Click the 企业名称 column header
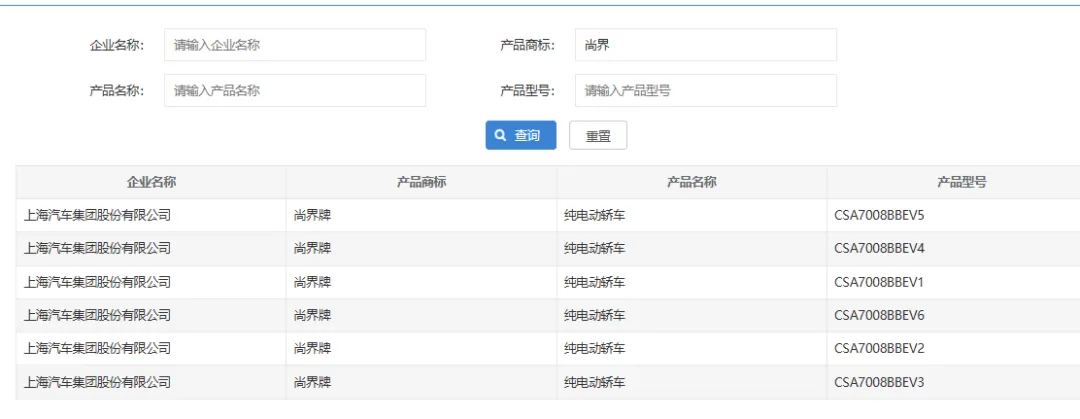 point(152,182)
